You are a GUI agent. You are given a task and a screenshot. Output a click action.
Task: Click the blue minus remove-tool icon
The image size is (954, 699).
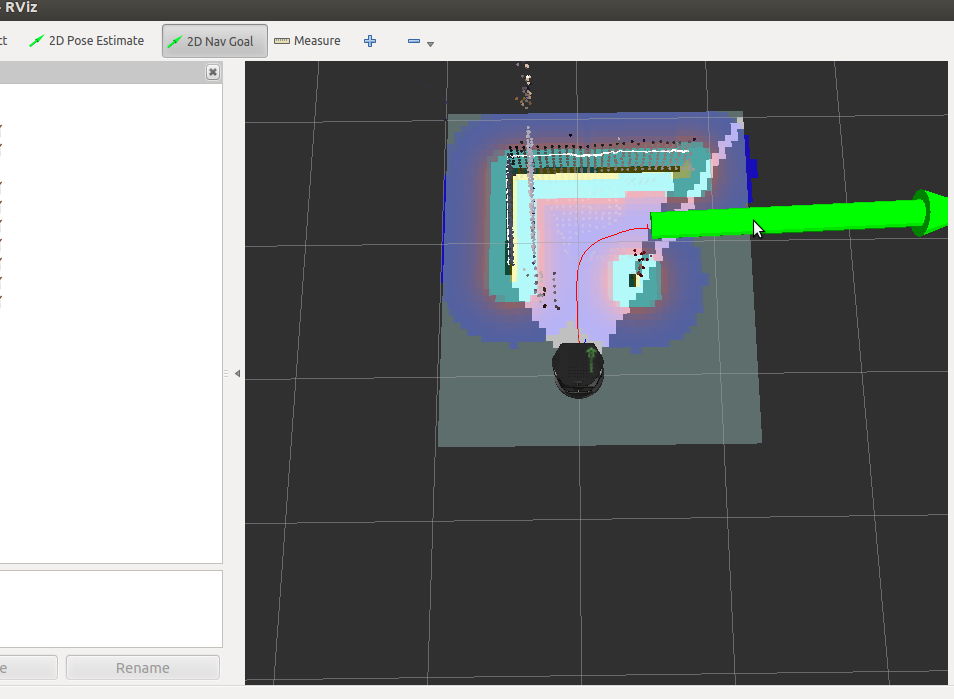pyautogui.click(x=414, y=42)
